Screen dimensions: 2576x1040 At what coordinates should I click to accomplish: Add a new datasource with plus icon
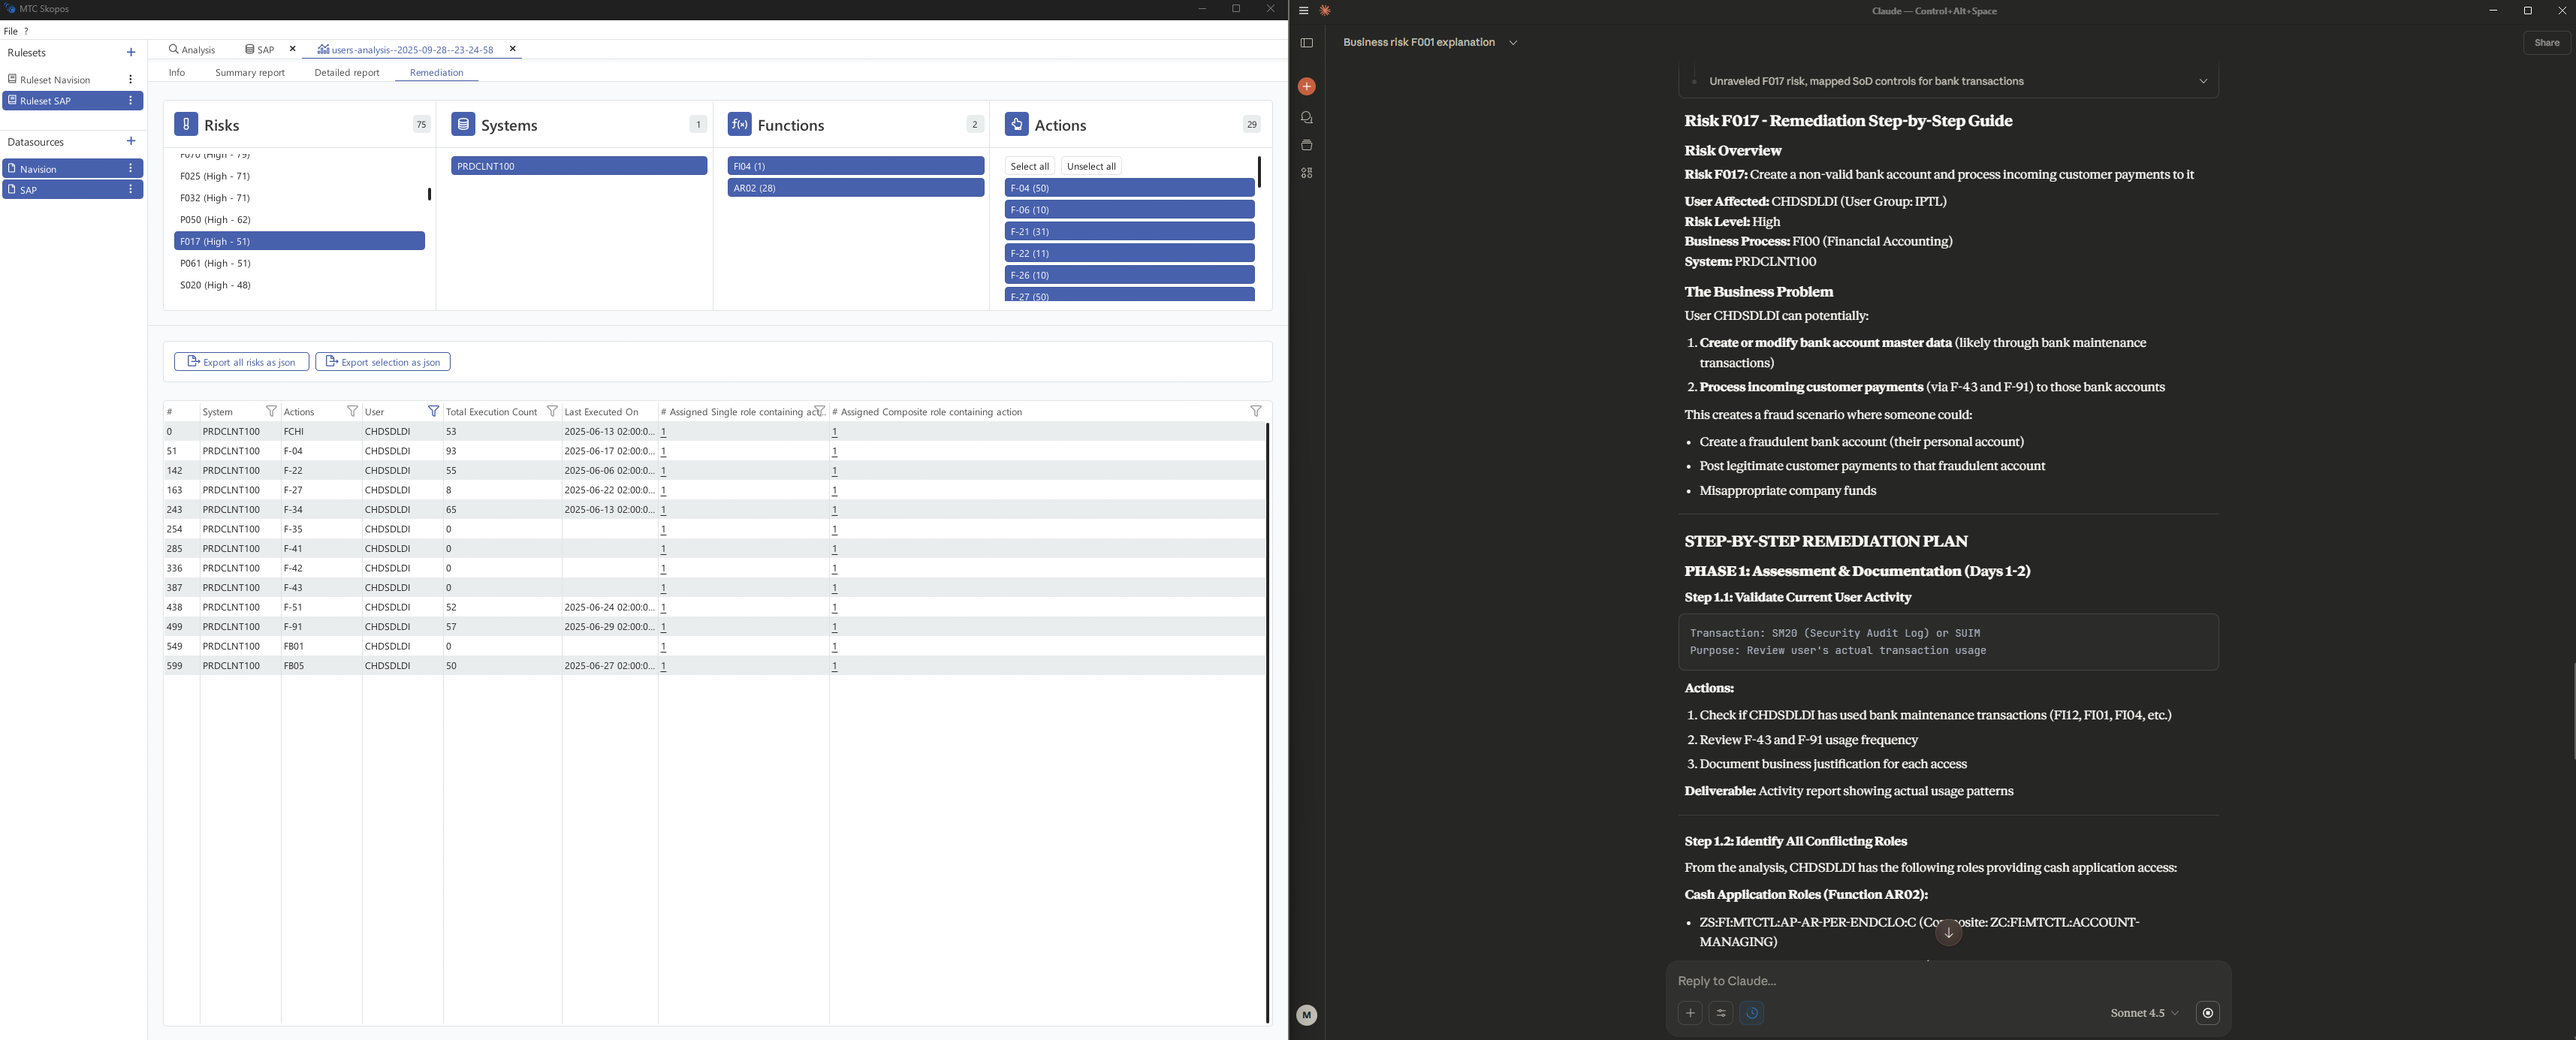[131, 142]
